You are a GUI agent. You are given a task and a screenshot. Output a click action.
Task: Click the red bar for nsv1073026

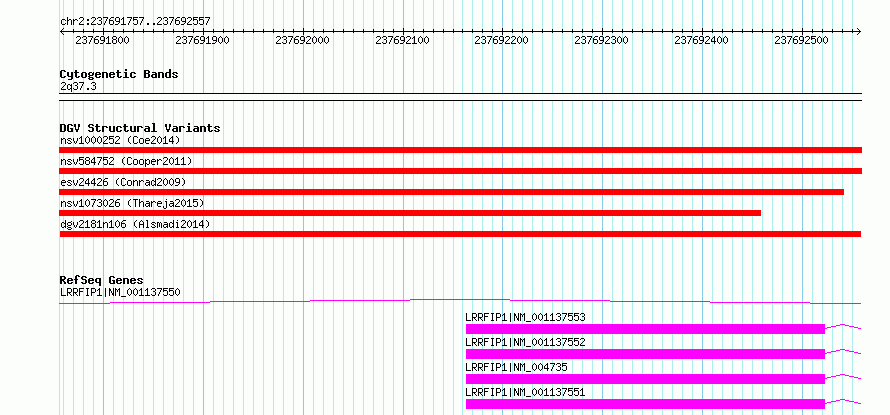(x=410, y=213)
